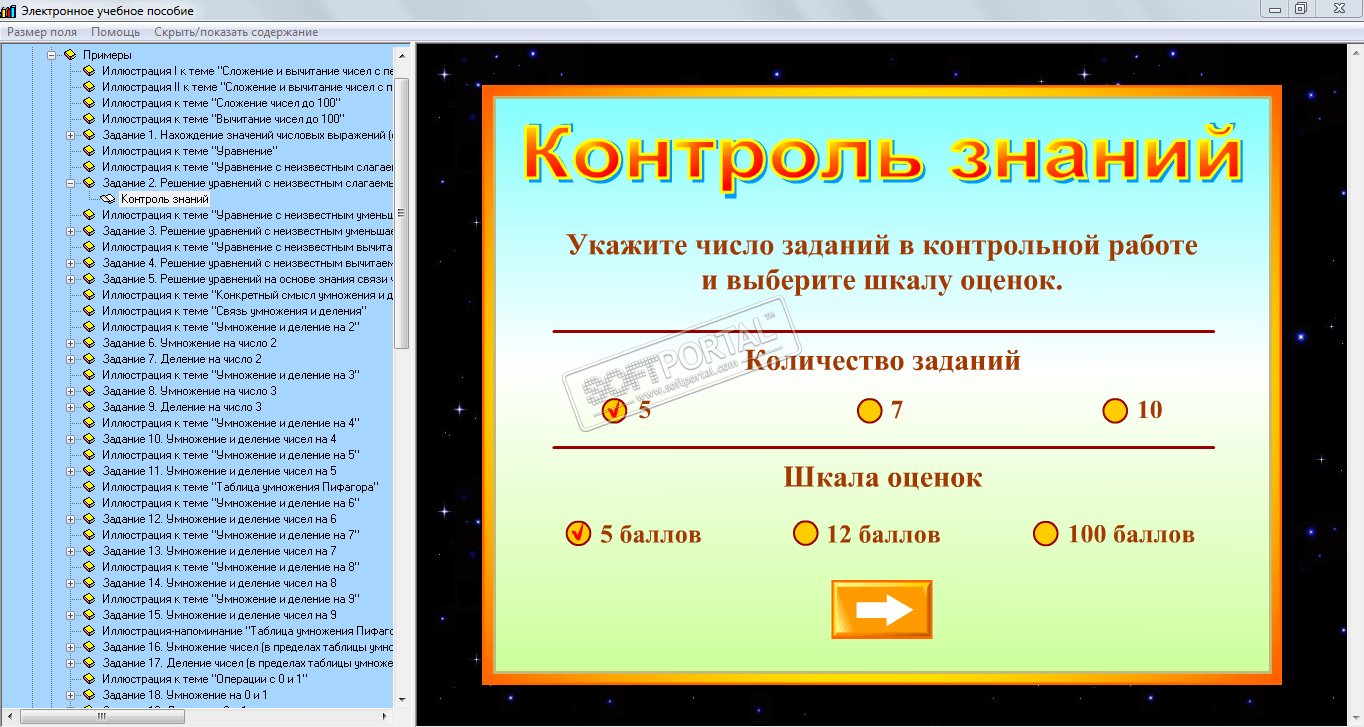Click book icon of "Связь умножения и деления"
The image size is (1364, 727).
pos(89,311)
